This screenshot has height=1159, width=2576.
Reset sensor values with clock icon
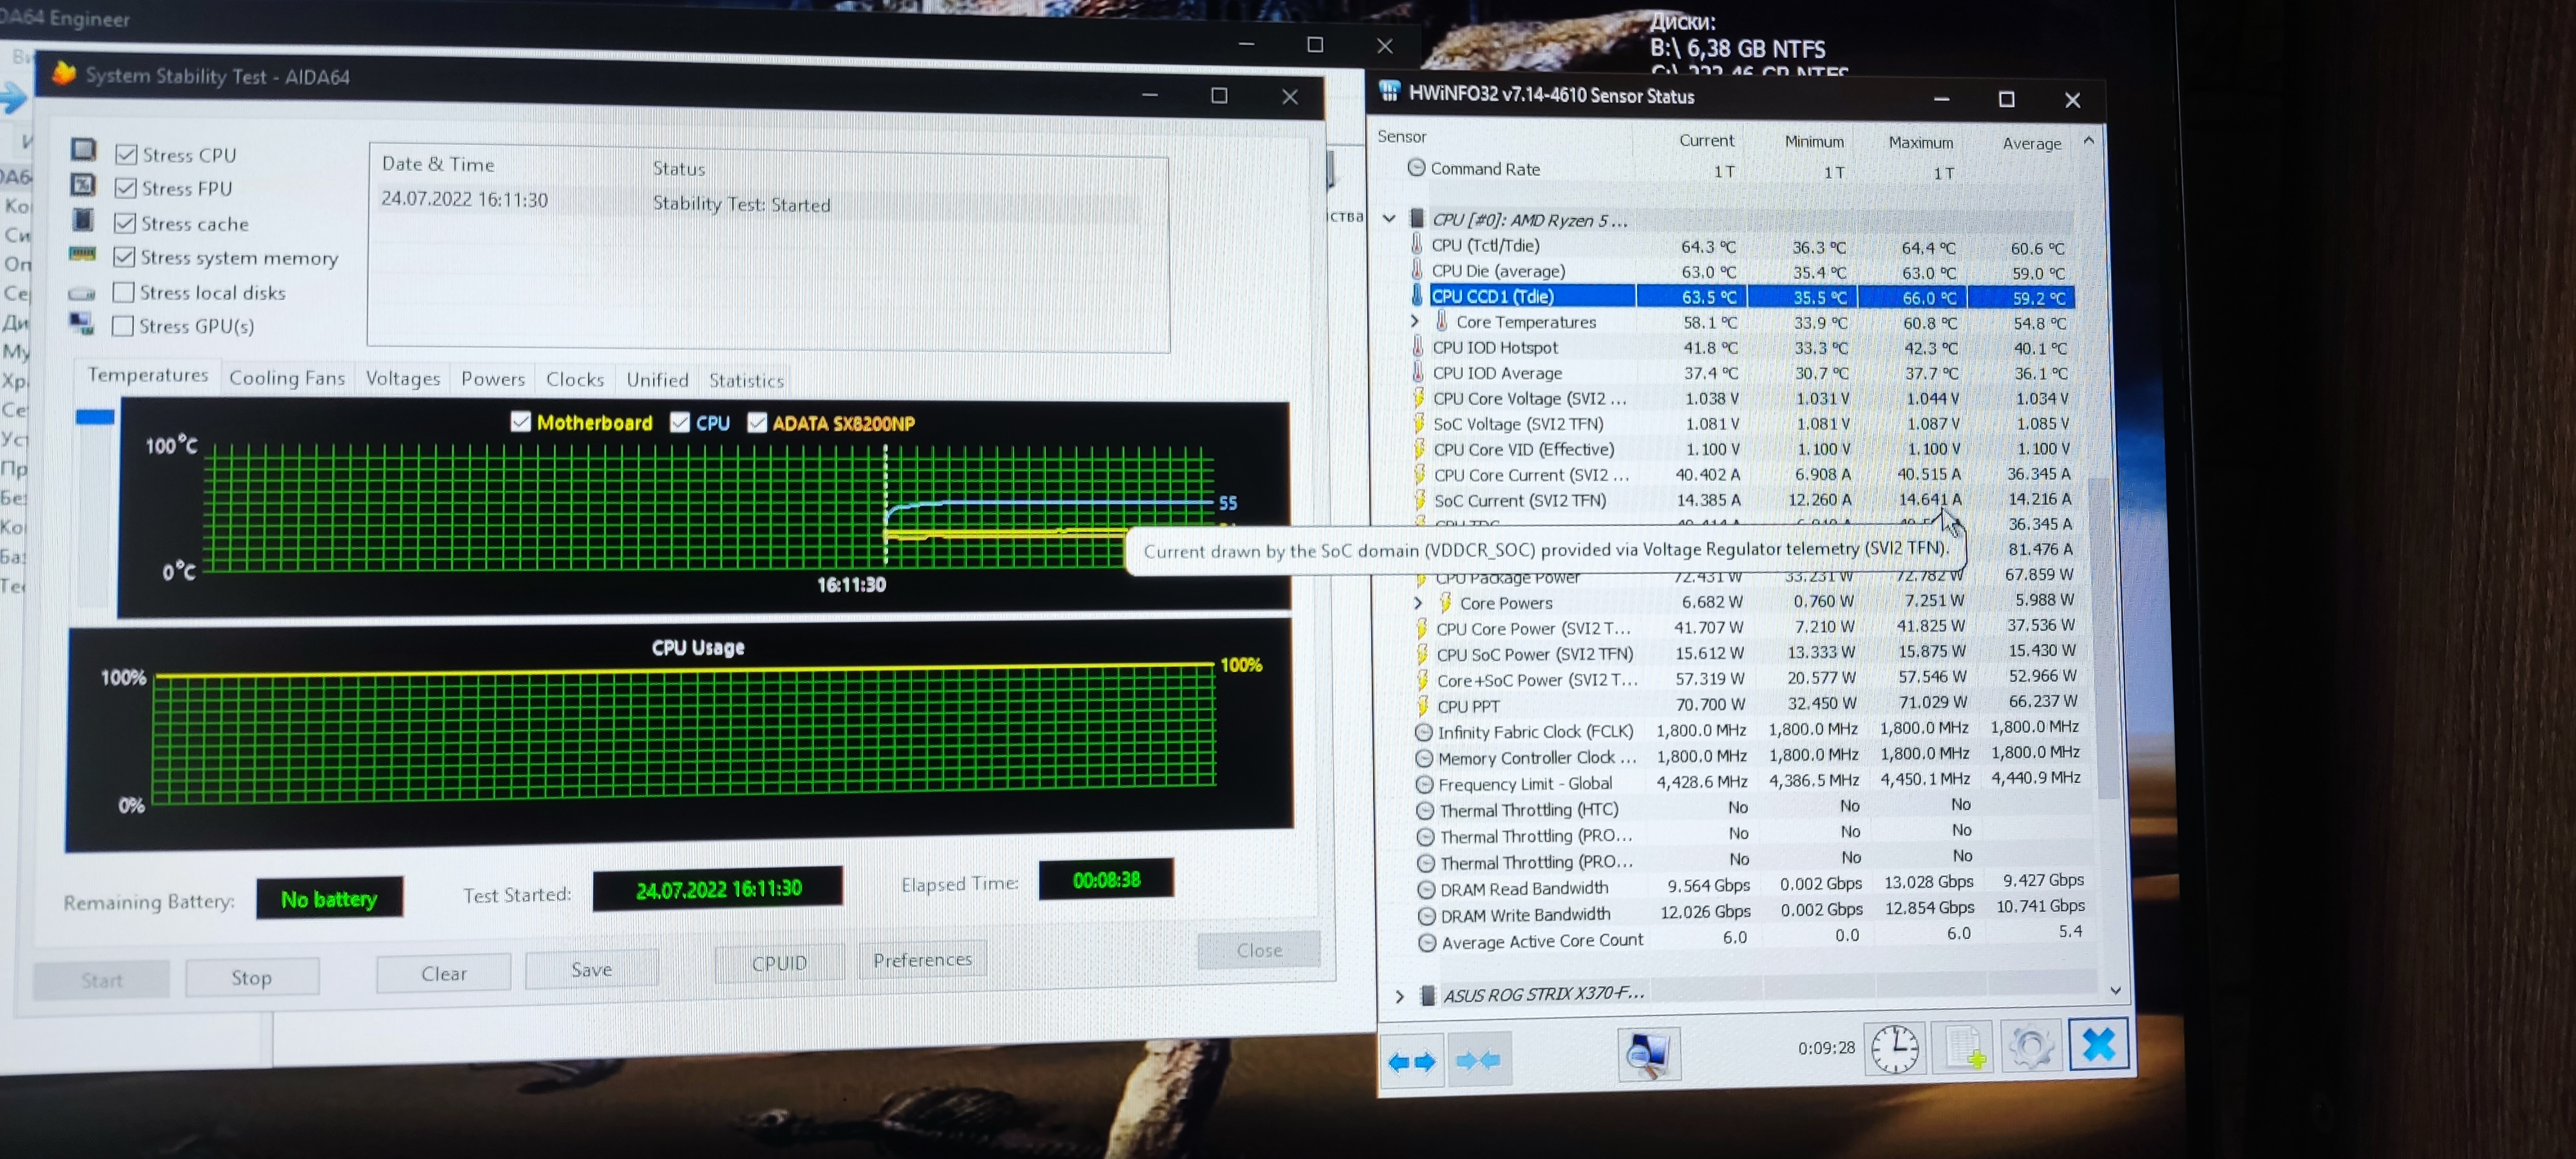point(1894,1049)
